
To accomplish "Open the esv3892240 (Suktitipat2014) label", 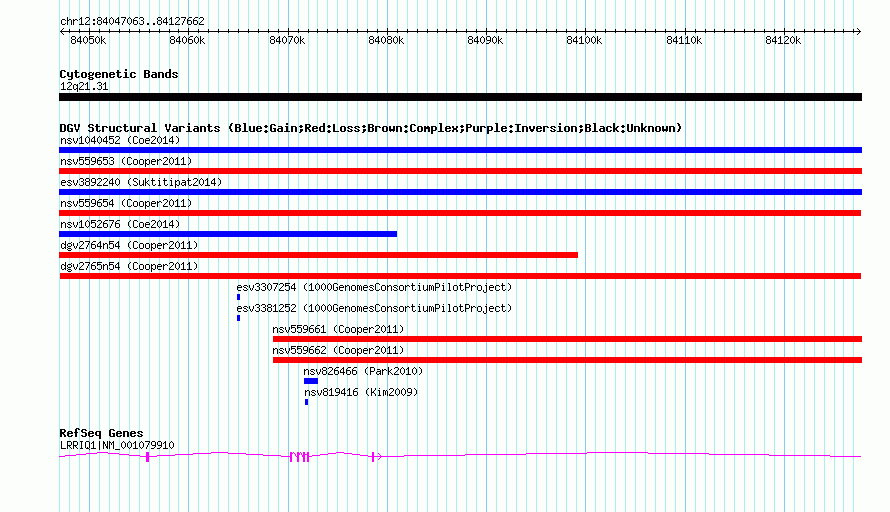I will coord(141,182).
